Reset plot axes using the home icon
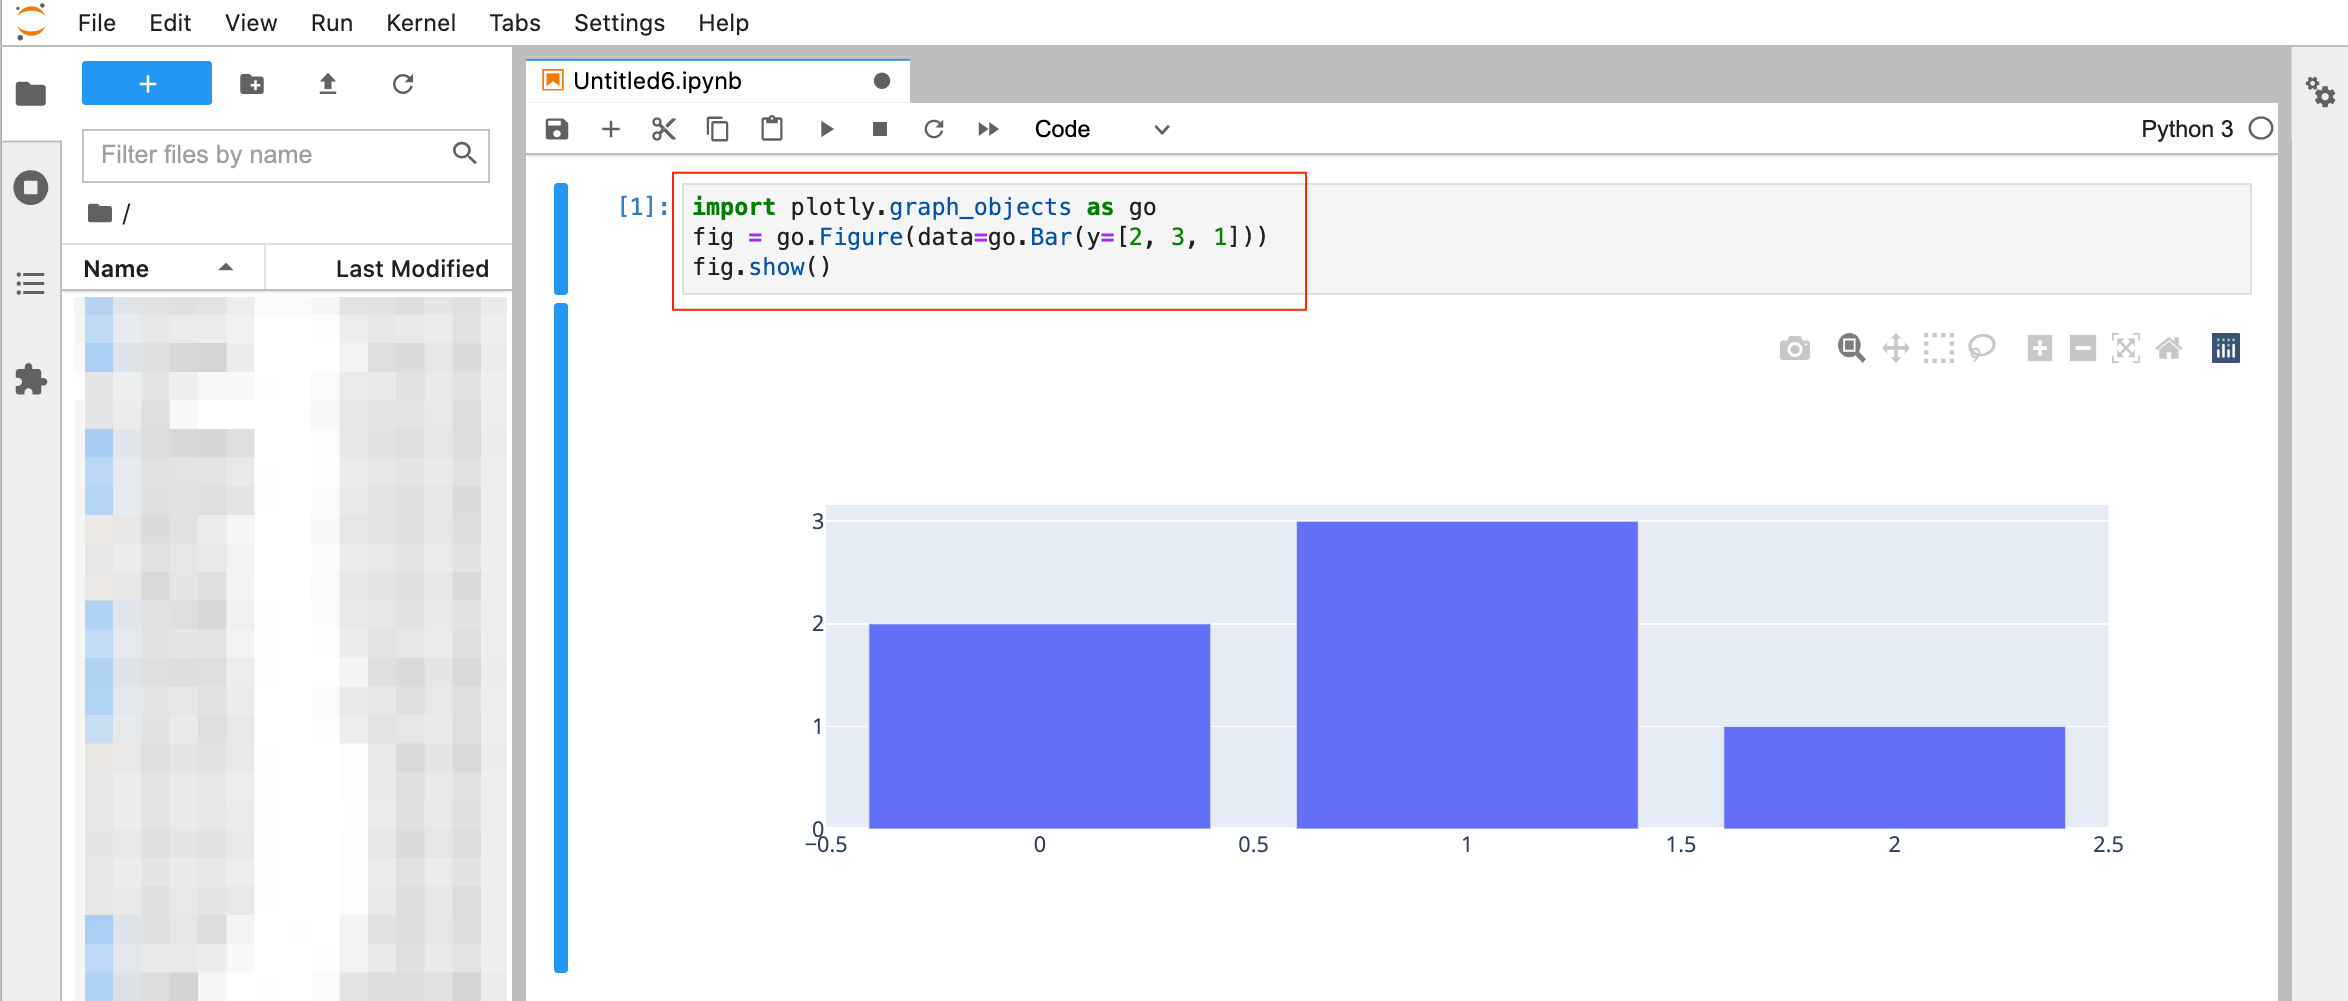The height and width of the screenshot is (1001, 2348). [x=2170, y=348]
